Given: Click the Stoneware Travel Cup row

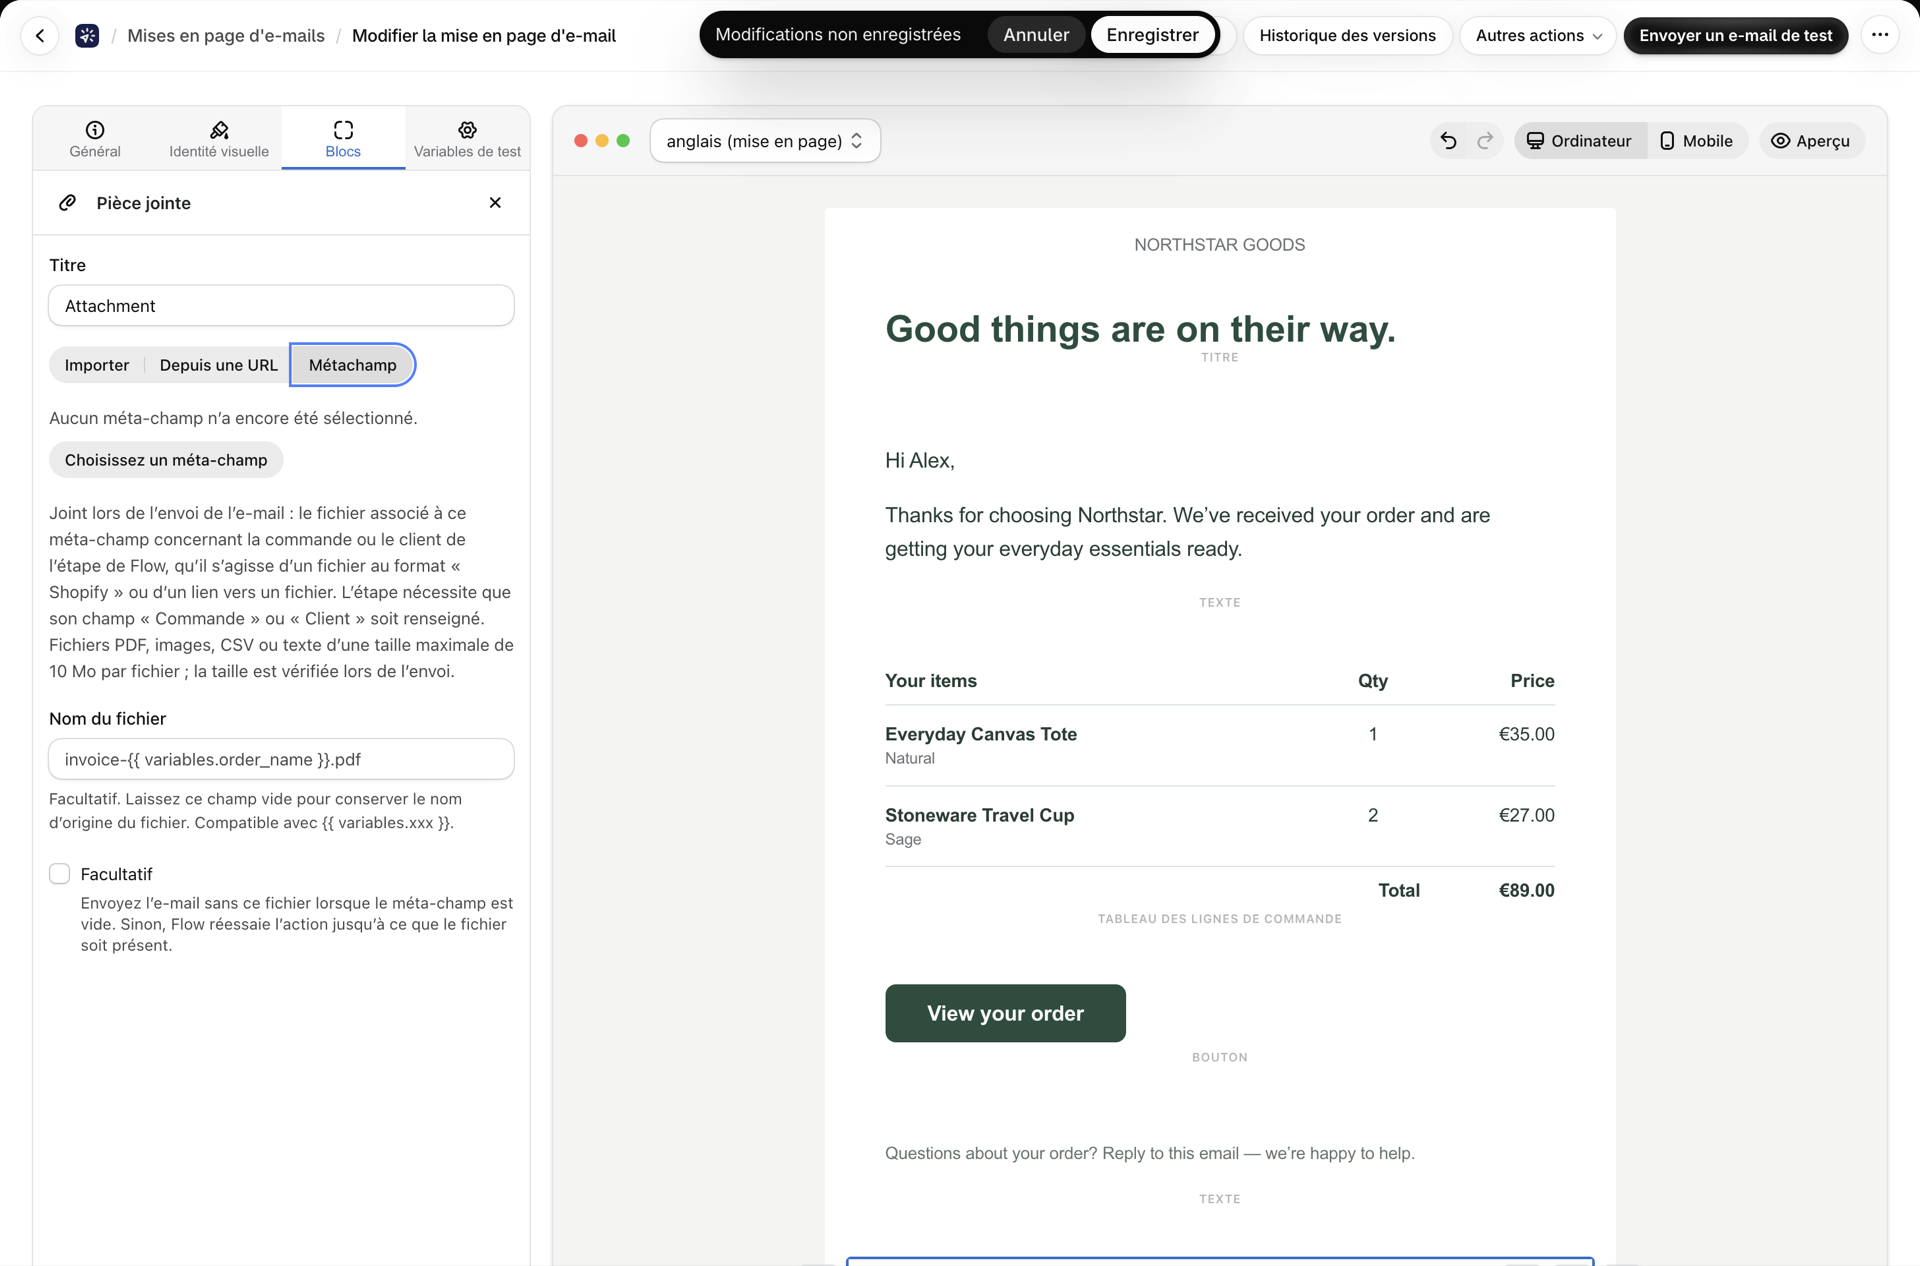Looking at the screenshot, I should [x=1219, y=826].
